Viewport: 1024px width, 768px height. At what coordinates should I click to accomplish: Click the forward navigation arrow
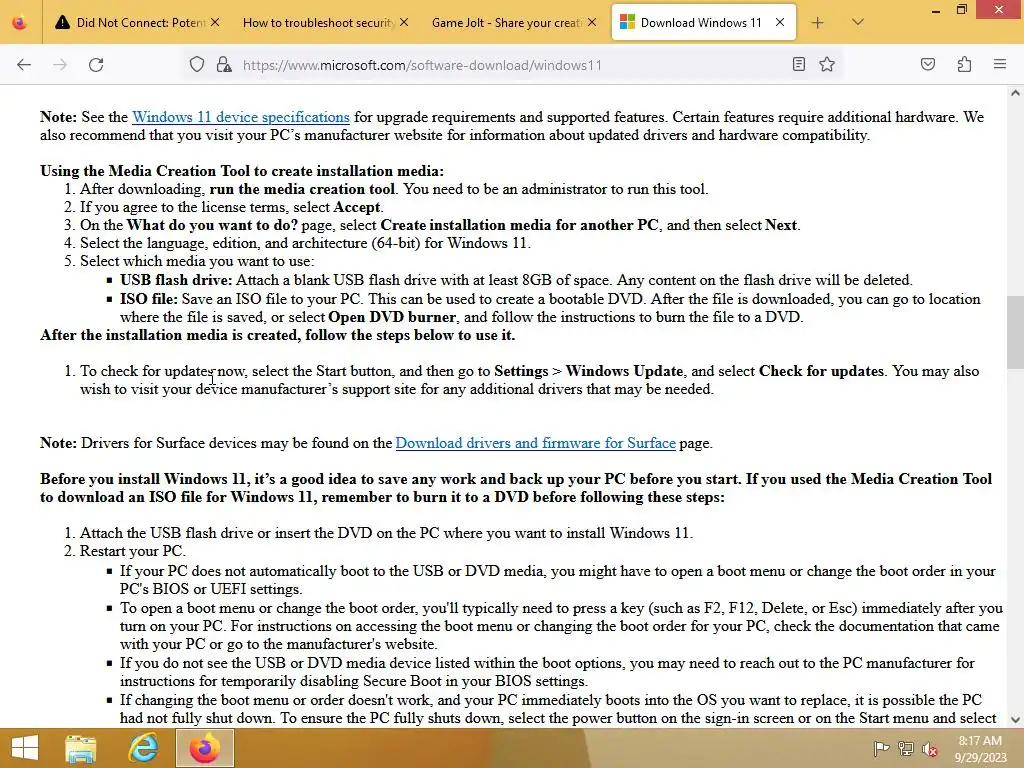tap(60, 65)
